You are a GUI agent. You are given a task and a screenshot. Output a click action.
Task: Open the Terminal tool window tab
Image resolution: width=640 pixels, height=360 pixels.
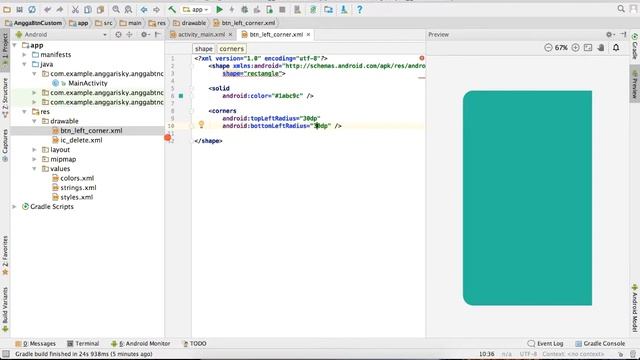pos(83,344)
